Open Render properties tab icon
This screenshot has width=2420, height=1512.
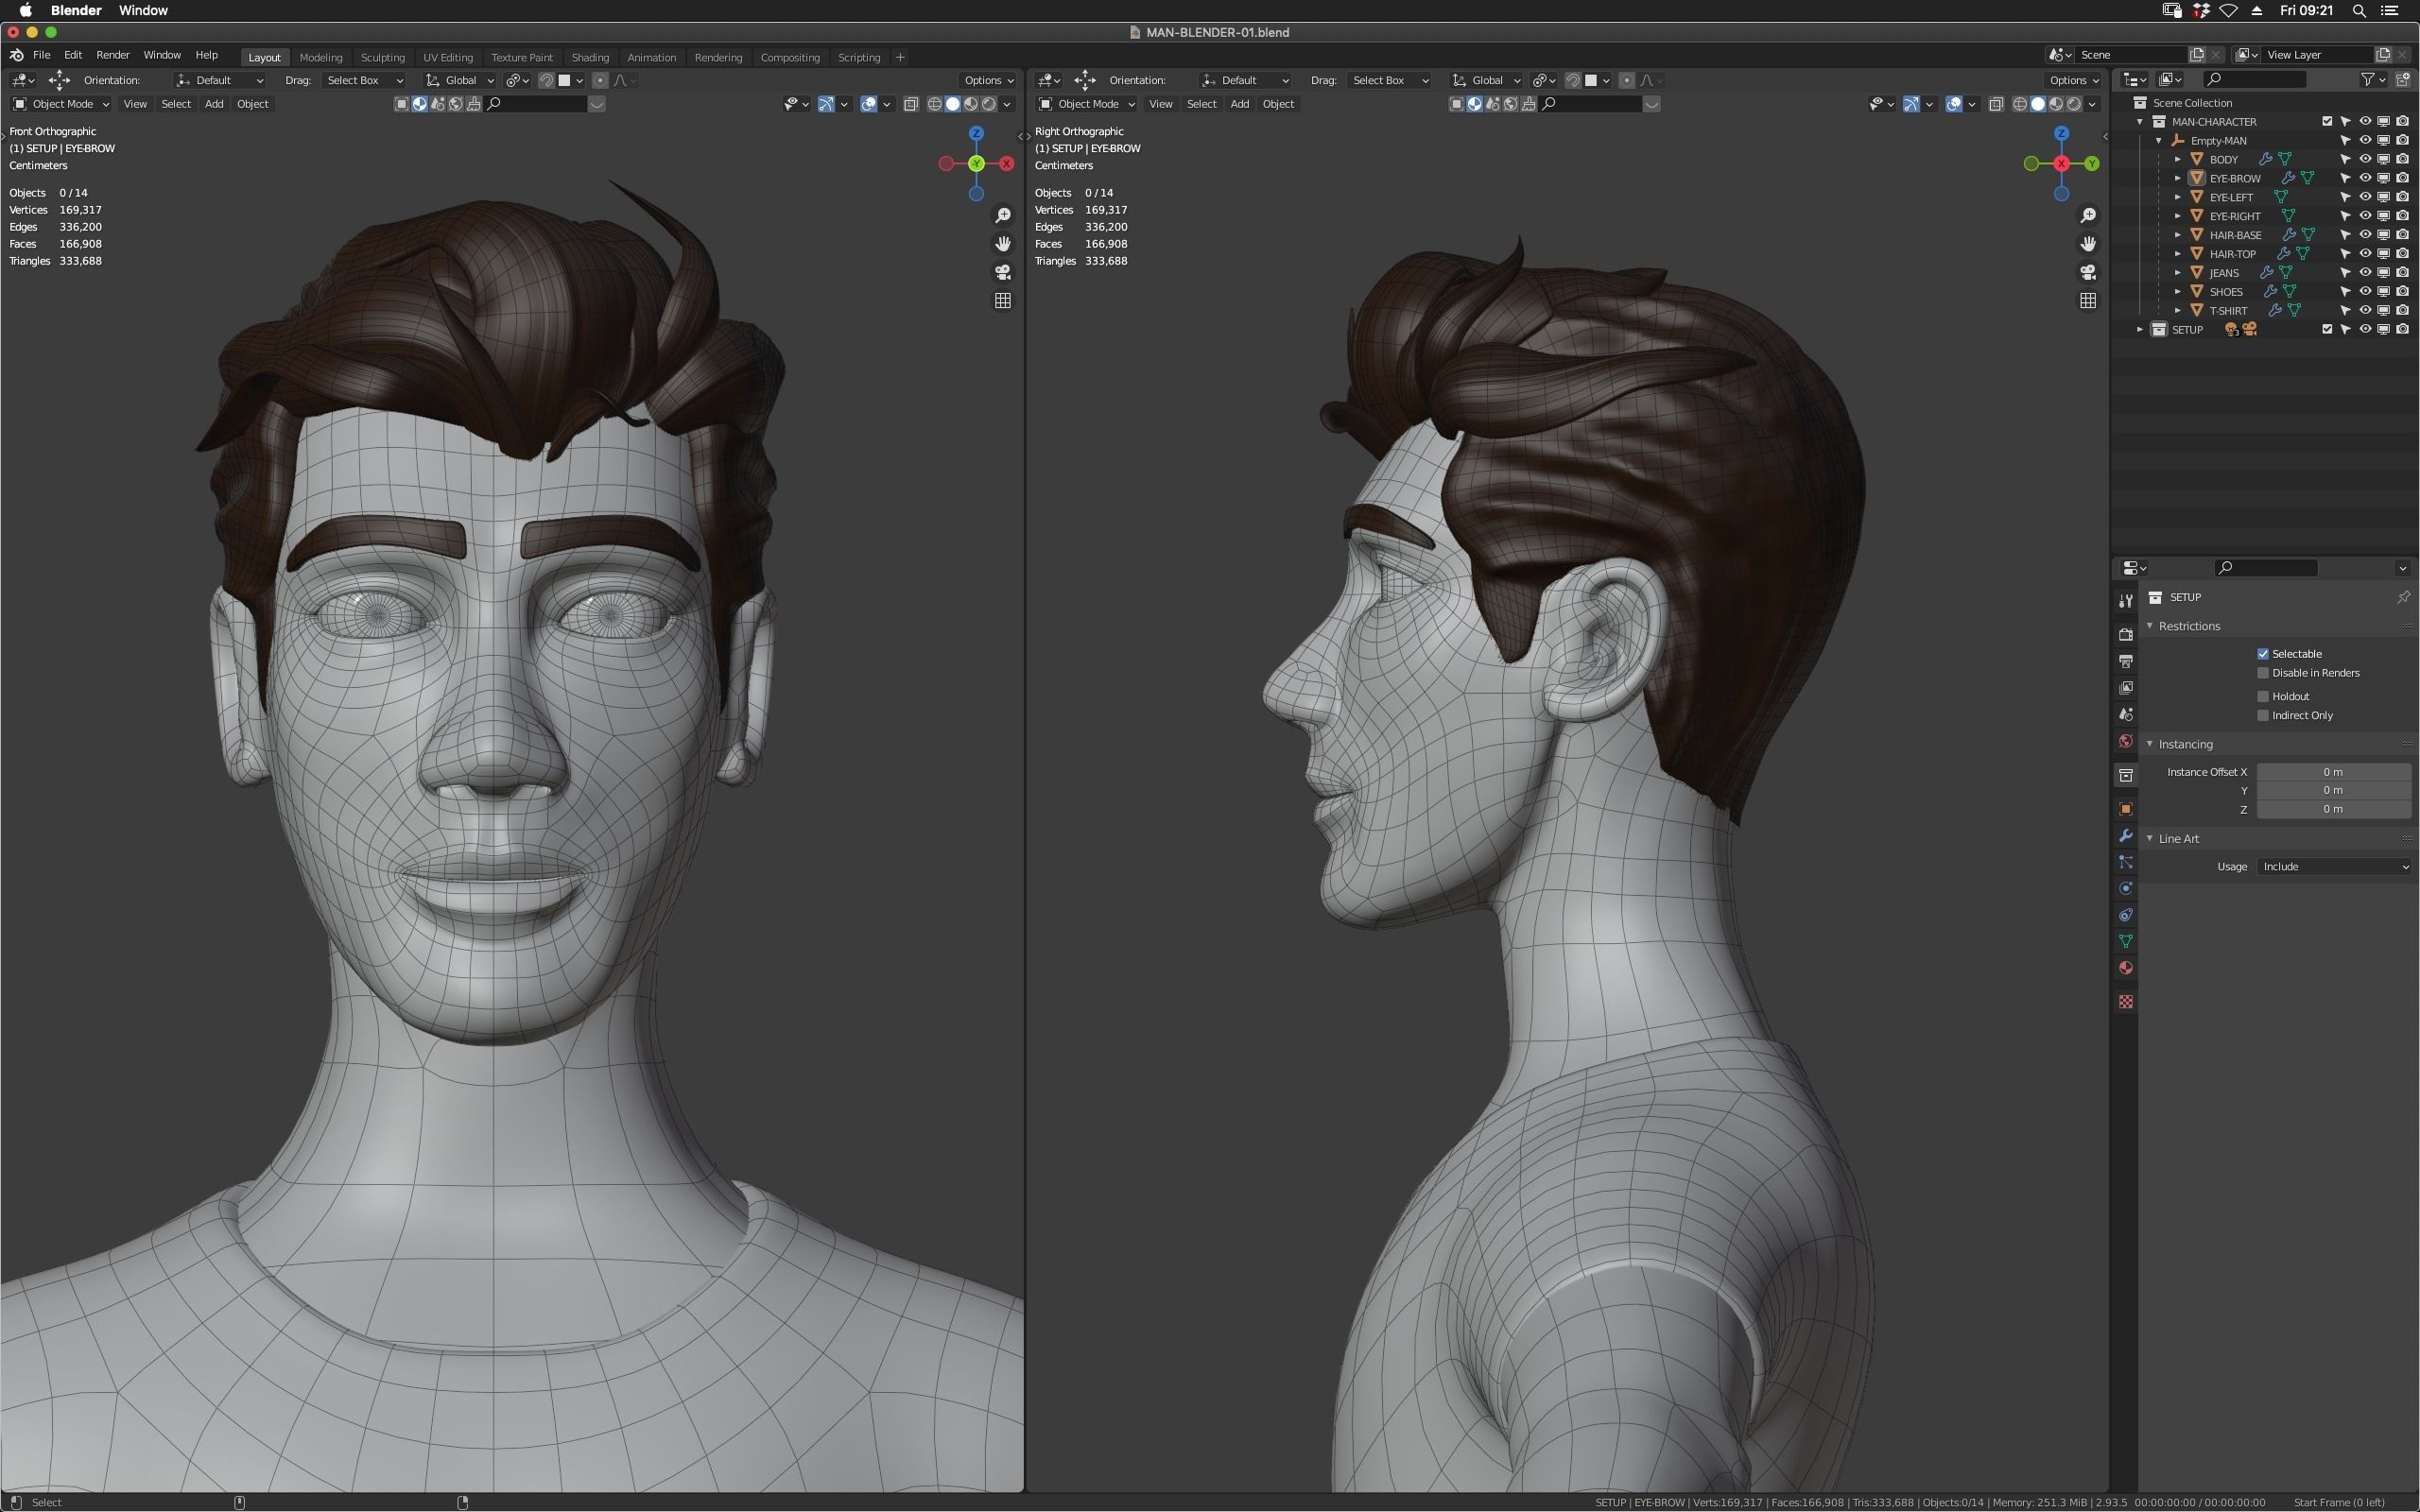[x=2126, y=634]
